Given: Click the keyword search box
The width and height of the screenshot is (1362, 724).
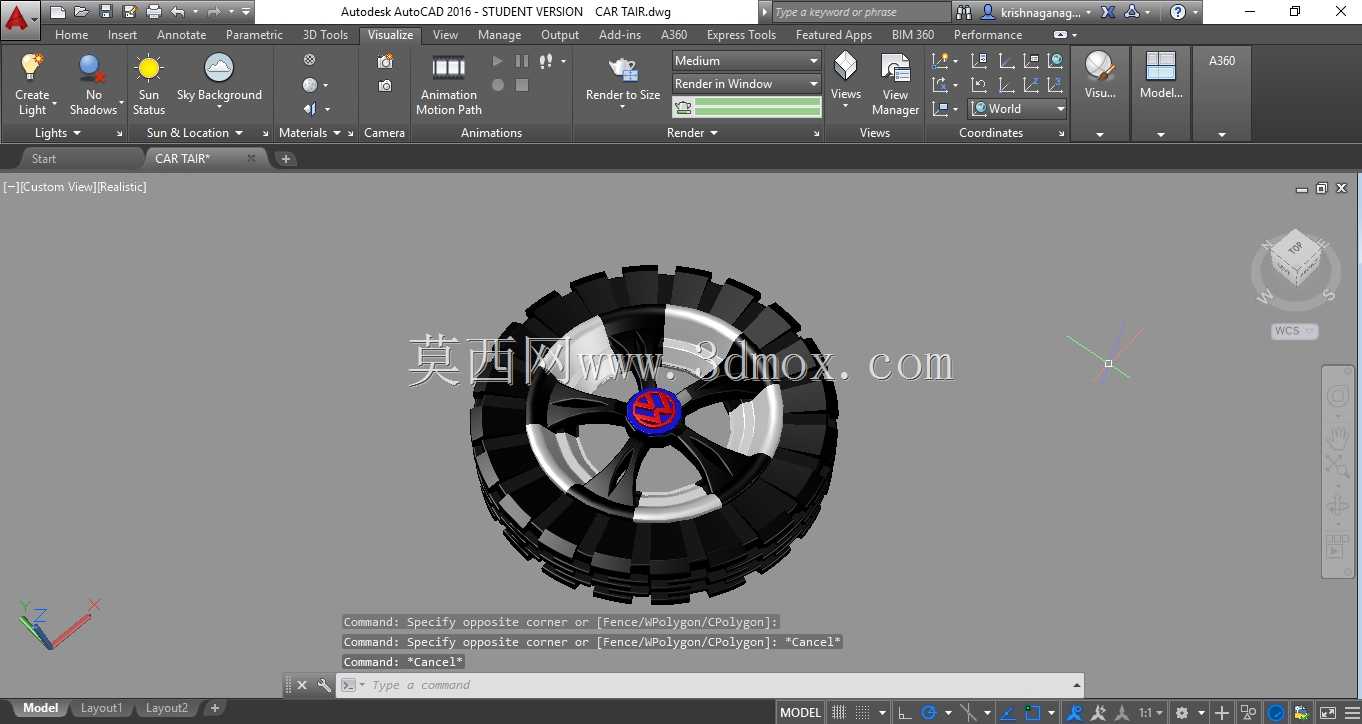Looking at the screenshot, I should pos(861,12).
